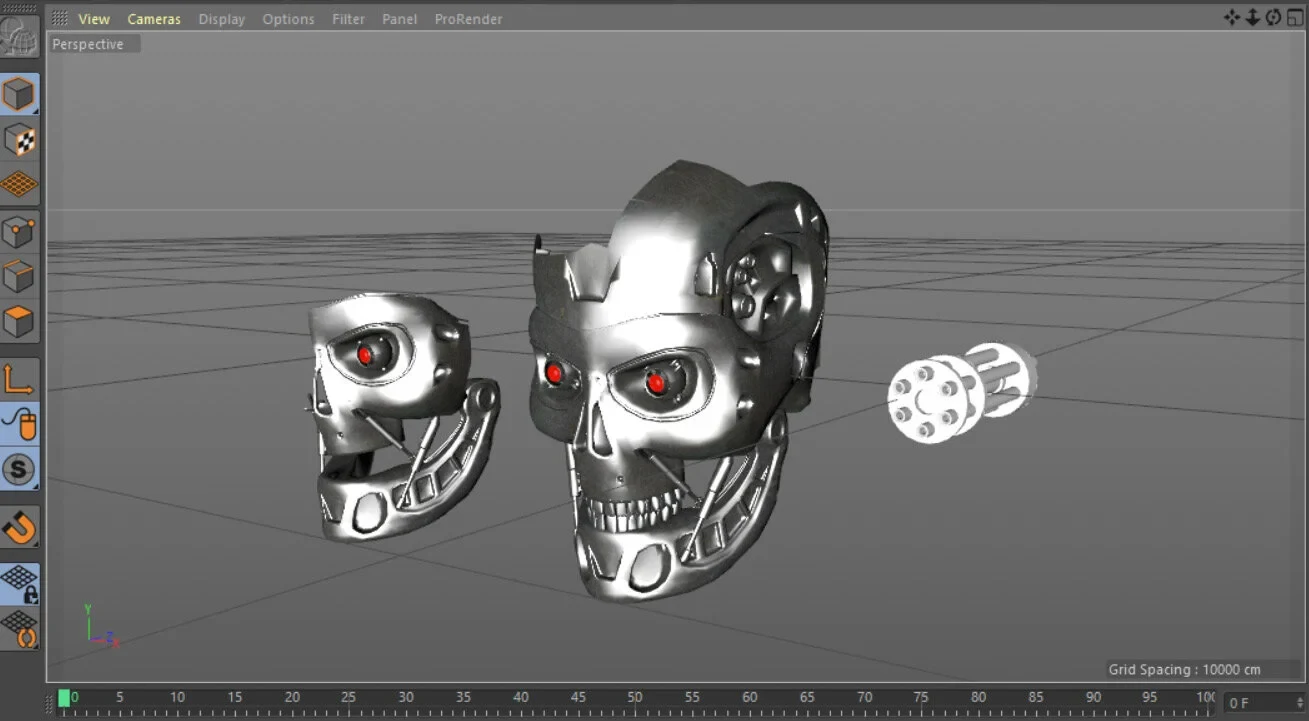
Task: Select the Workplane orange grid icon
Action: [19, 184]
